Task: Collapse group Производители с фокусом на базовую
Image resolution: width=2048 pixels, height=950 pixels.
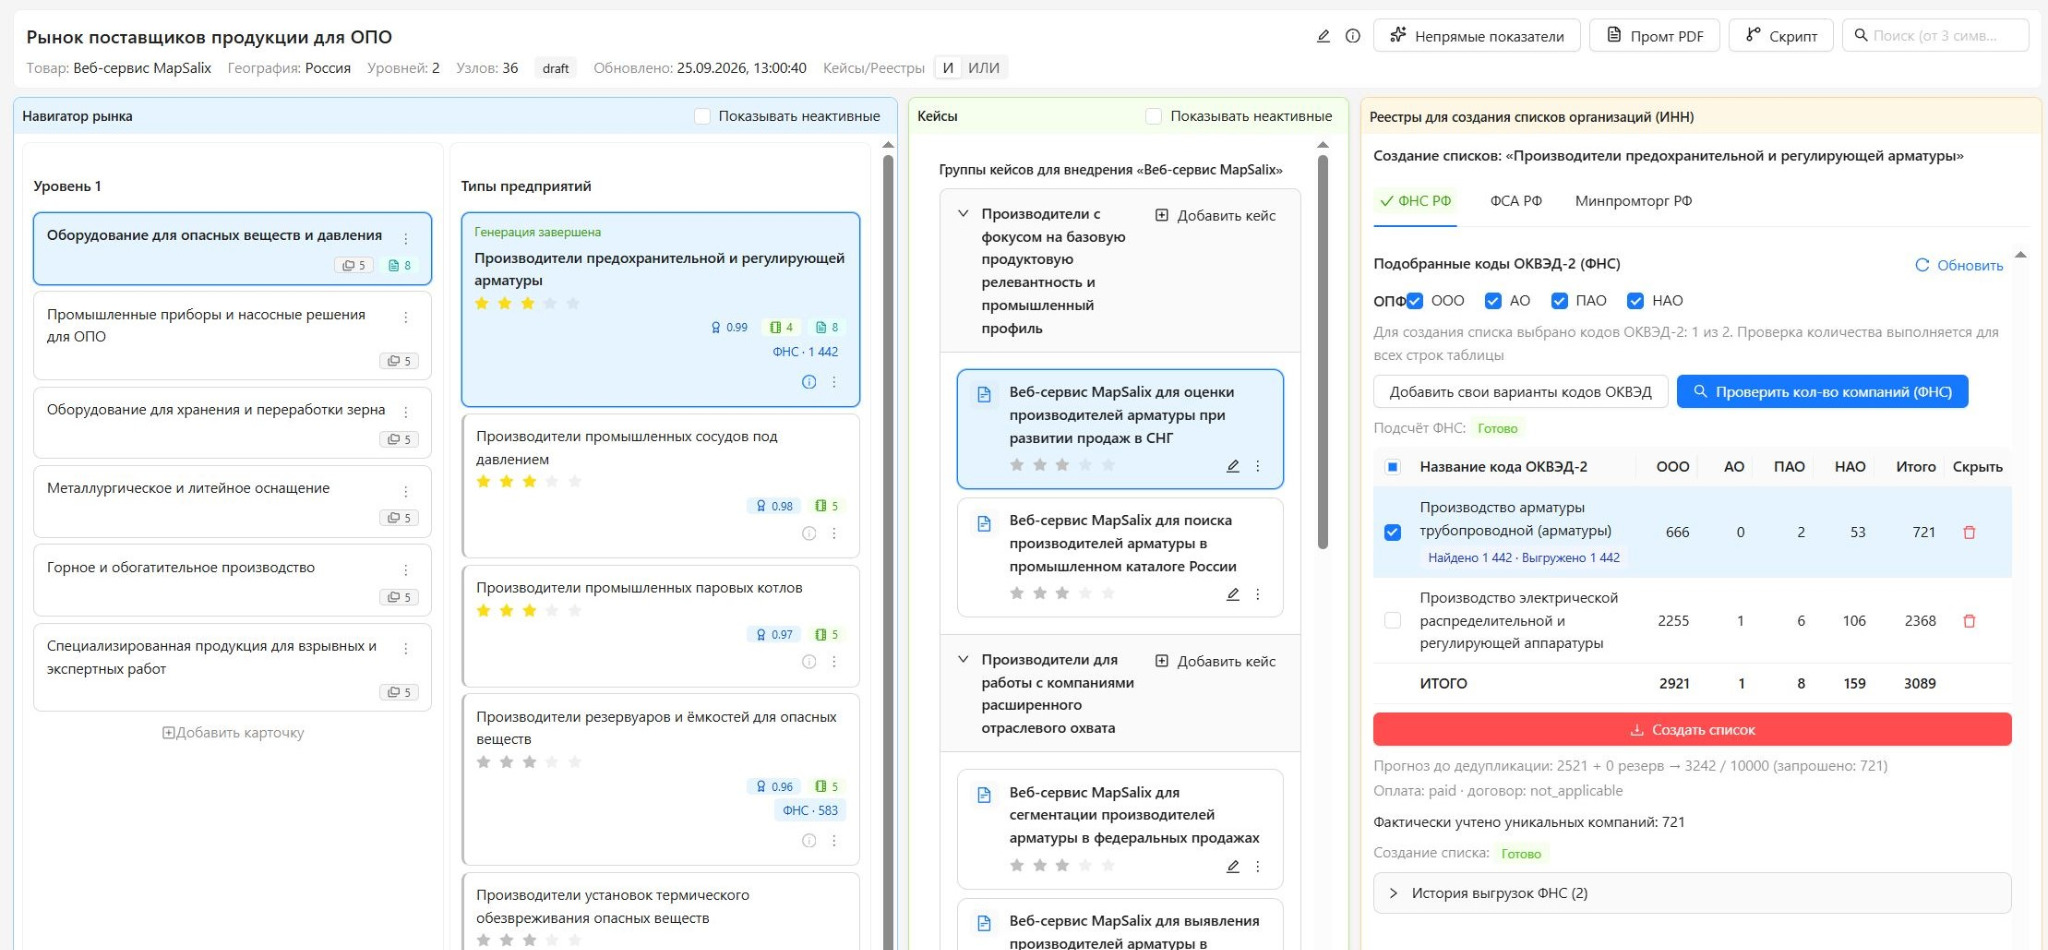Action: point(963,214)
